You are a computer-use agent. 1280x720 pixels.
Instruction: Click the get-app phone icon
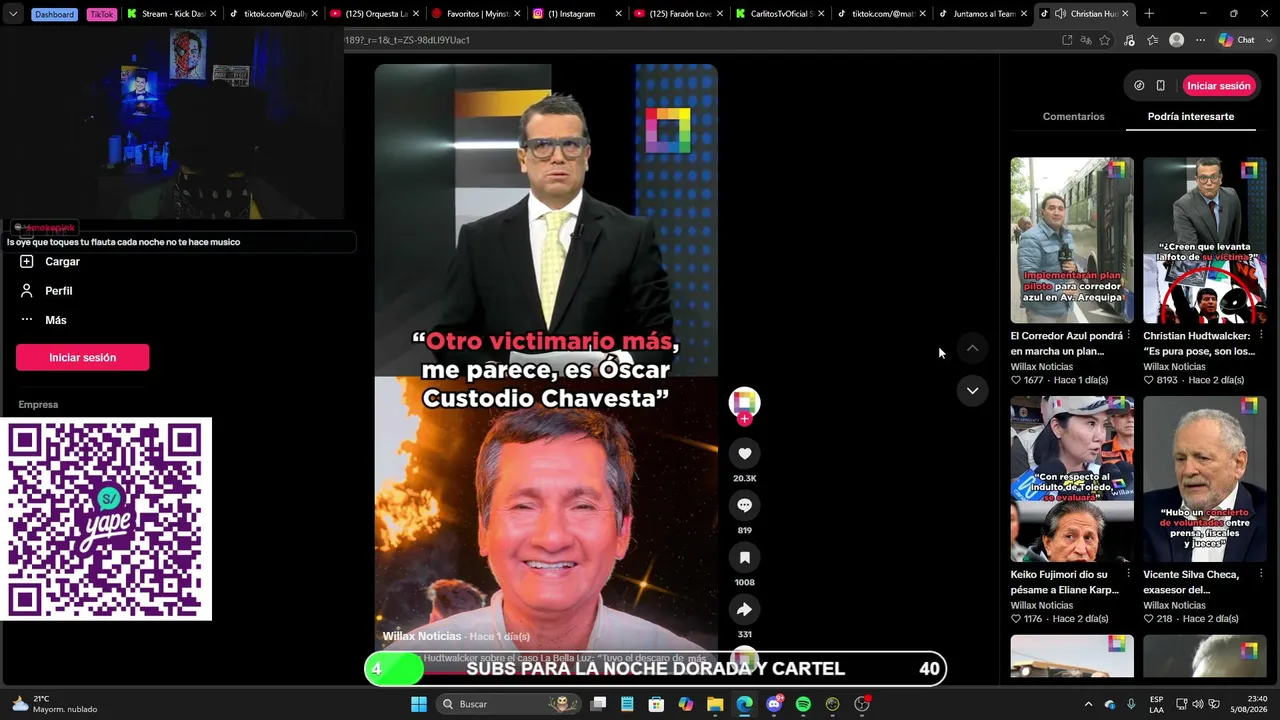pos(1161,86)
